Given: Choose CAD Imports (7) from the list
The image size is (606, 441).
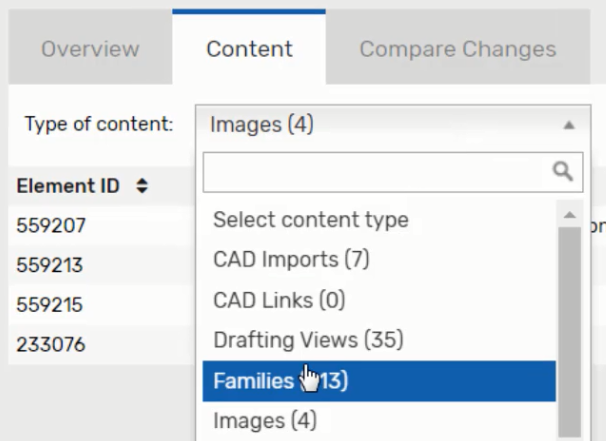Looking at the screenshot, I should (292, 259).
